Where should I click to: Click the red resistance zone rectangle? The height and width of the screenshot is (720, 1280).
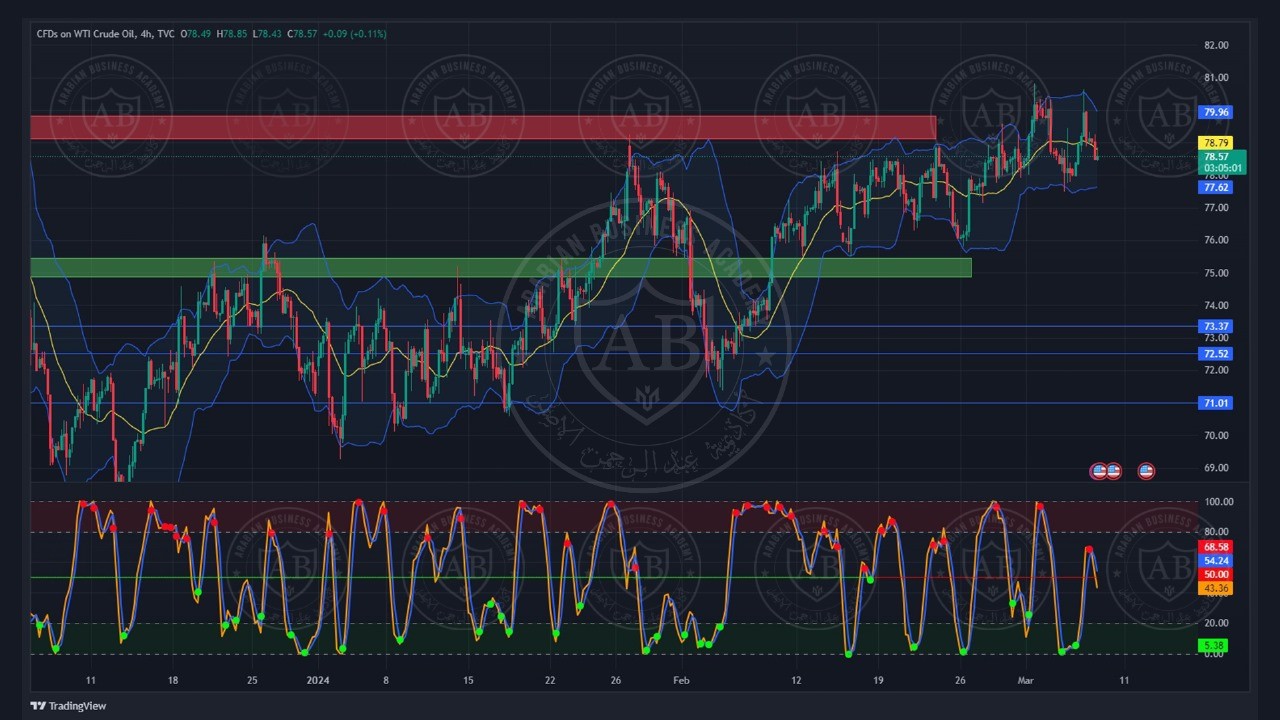pyautogui.click(x=482, y=127)
